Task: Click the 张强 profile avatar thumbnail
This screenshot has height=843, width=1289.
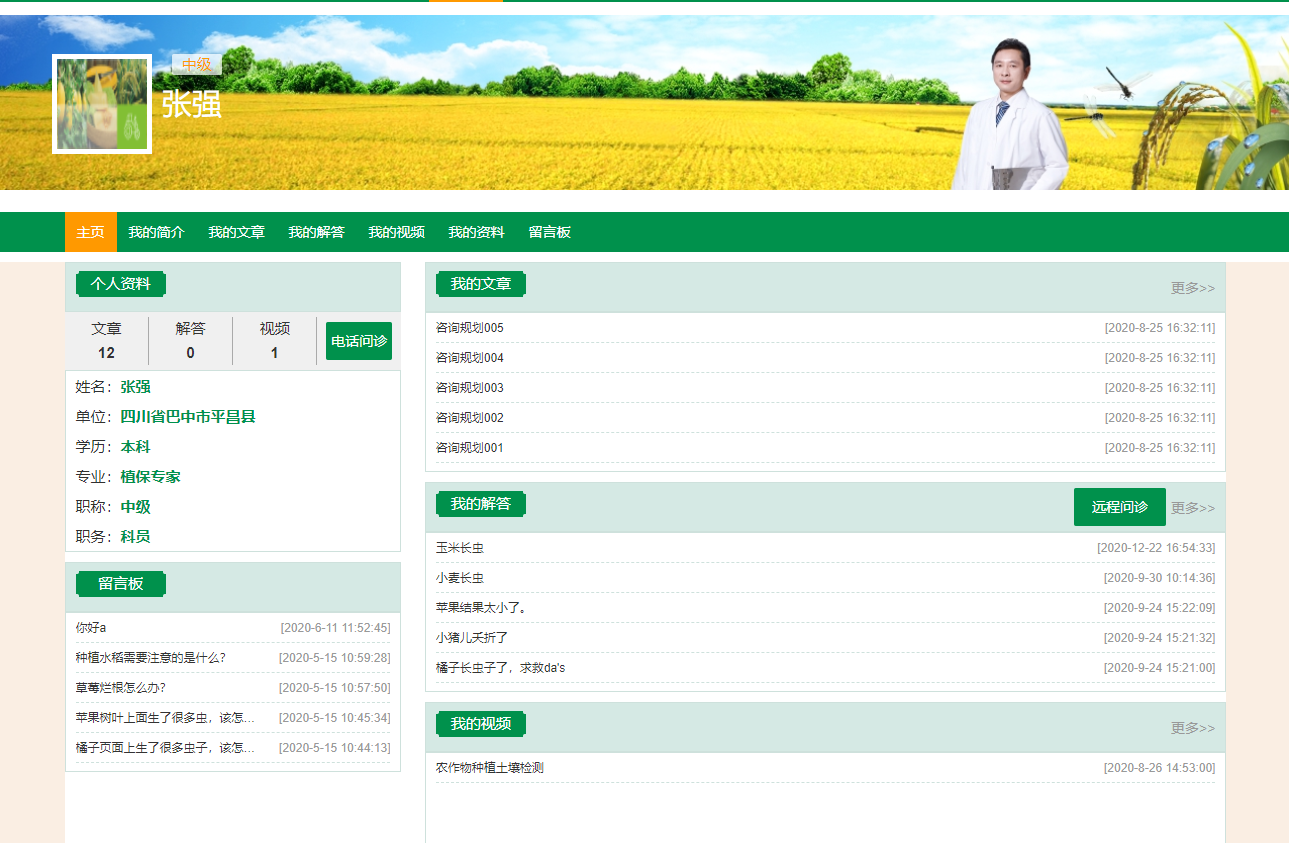Action: click(x=101, y=104)
